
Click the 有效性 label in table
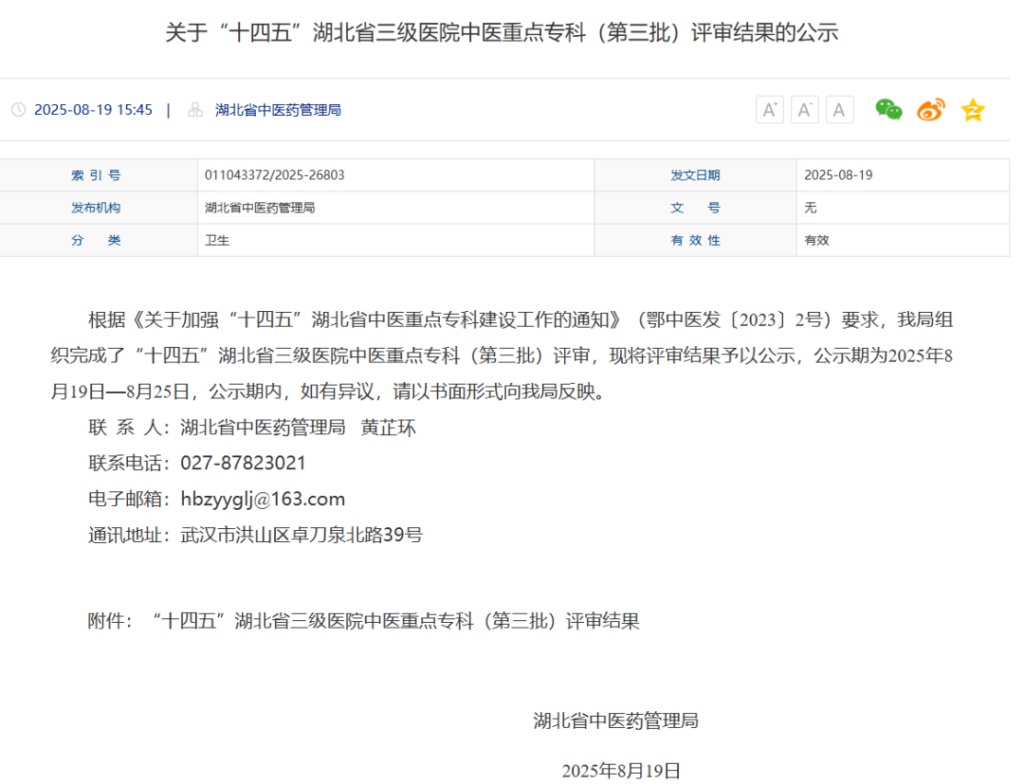(x=695, y=240)
